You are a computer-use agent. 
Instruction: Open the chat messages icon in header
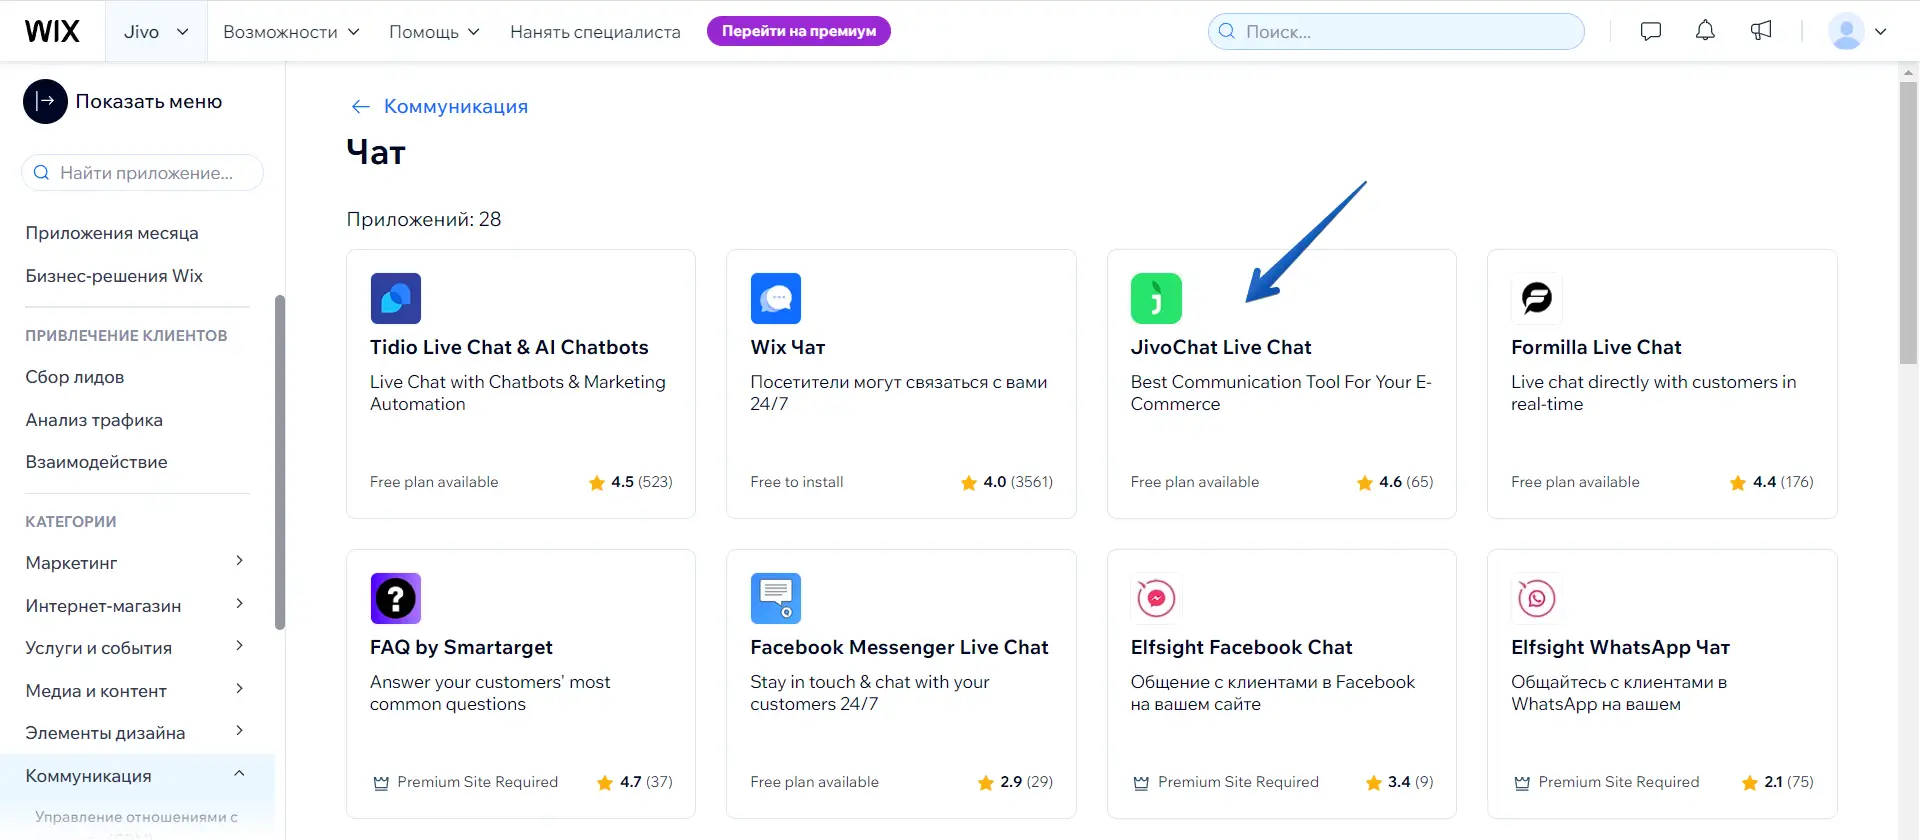(1650, 31)
